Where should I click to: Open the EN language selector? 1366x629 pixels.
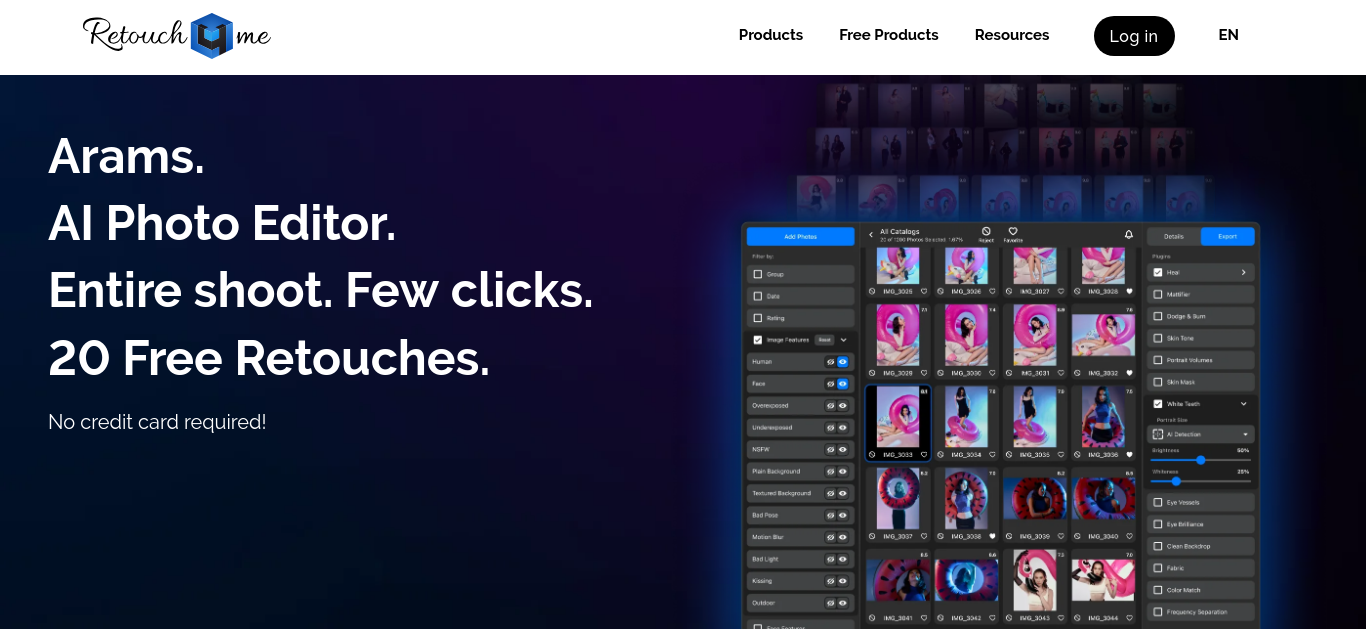click(x=1228, y=35)
